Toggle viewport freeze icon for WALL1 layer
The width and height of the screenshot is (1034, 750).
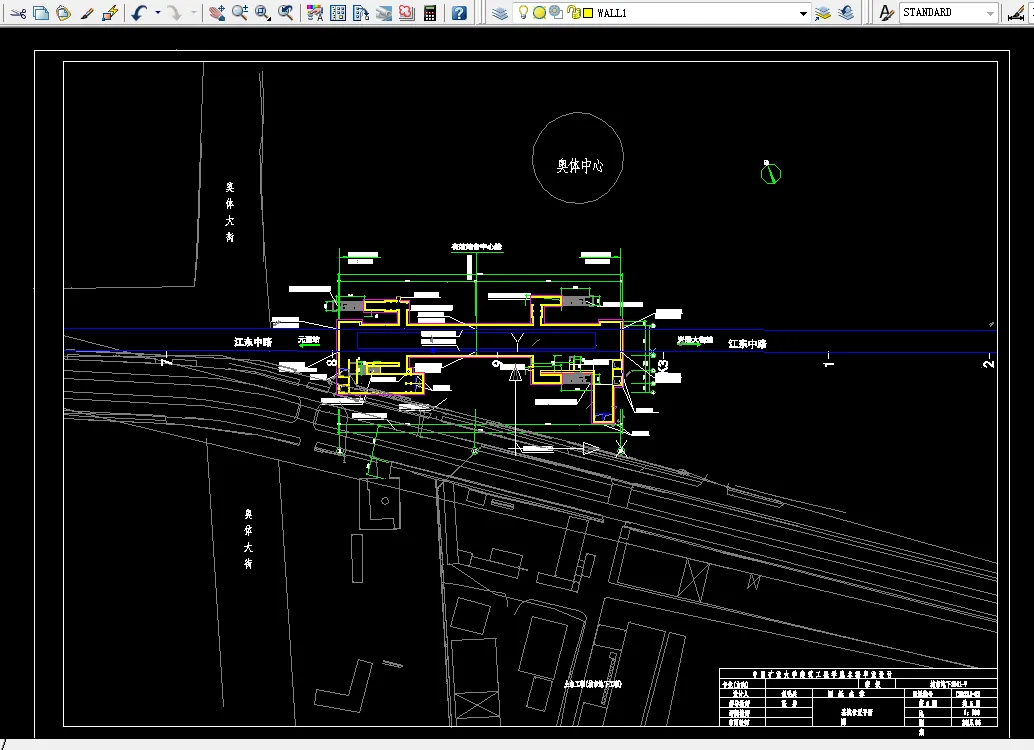click(x=556, y=13)
